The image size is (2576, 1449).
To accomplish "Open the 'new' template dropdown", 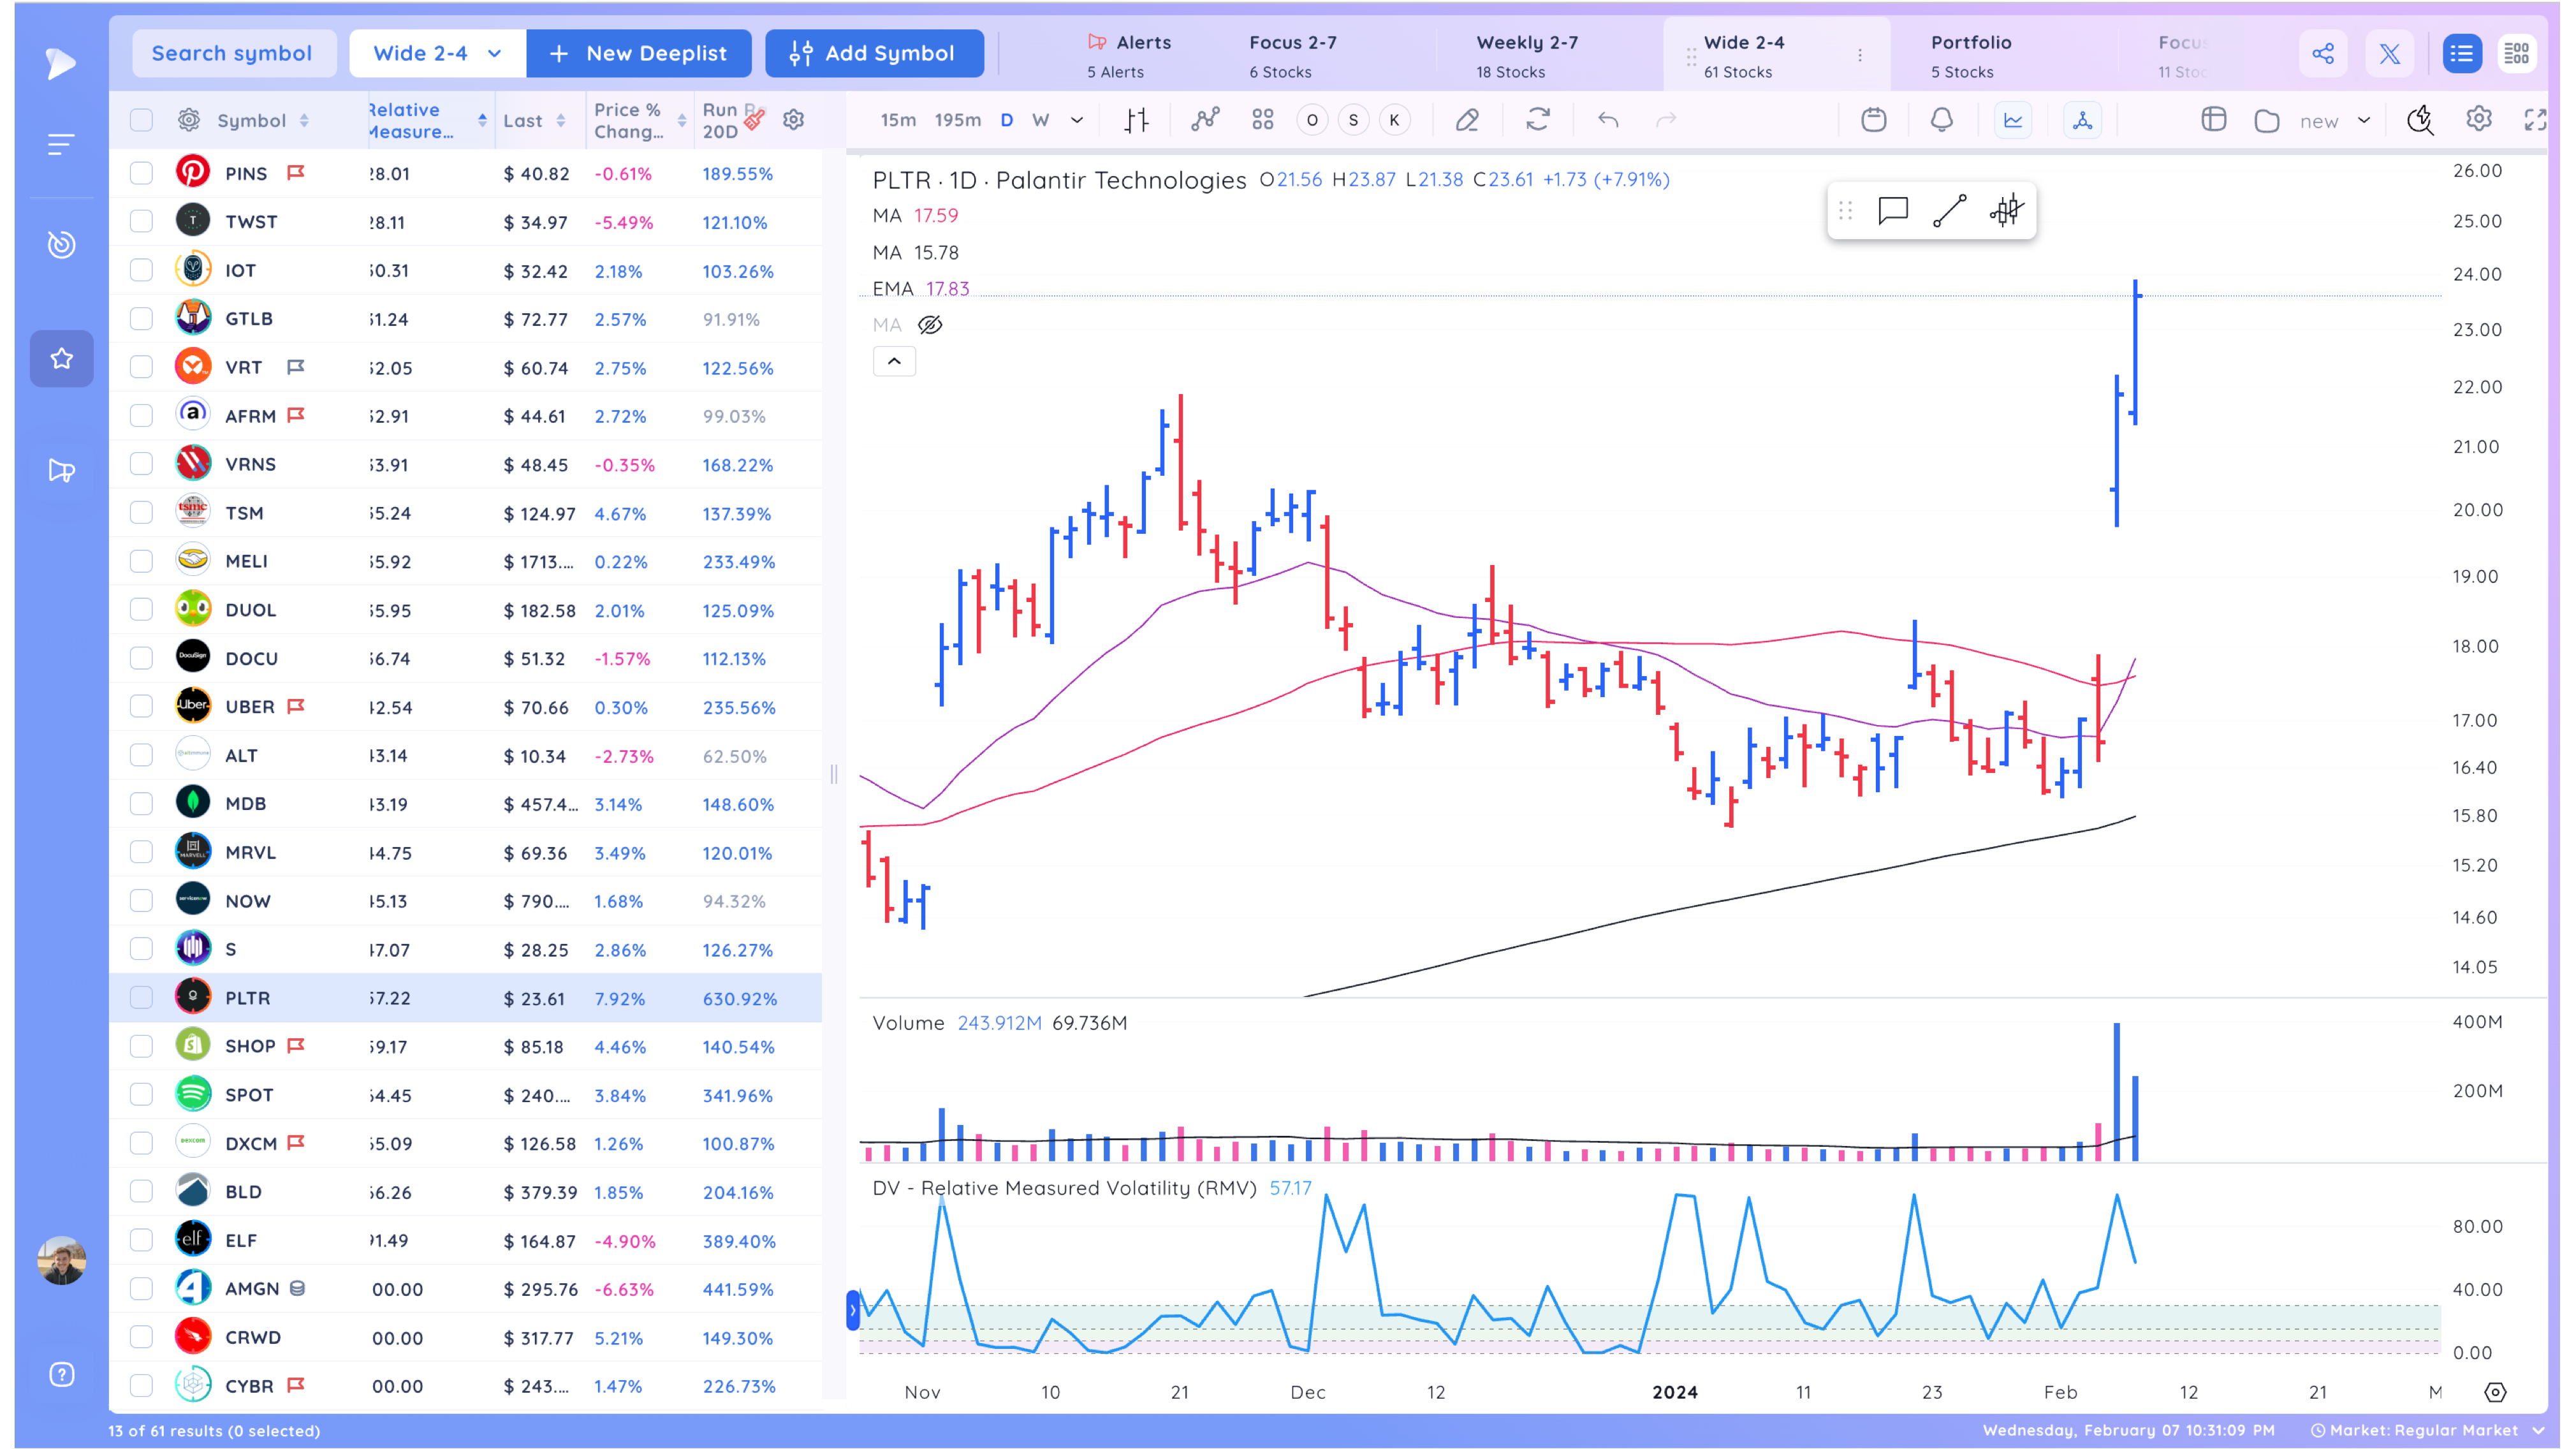I will (2334, 121).
